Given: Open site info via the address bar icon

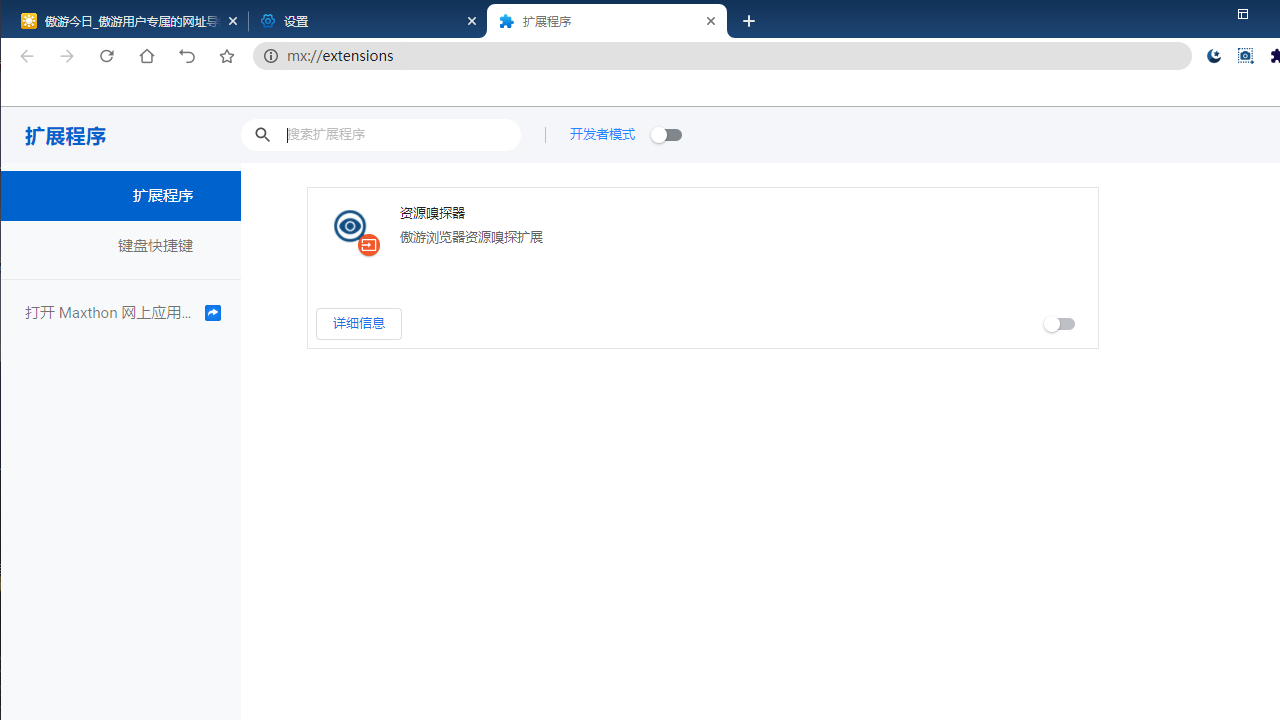Looking at the screenshot, I should [x=271, y=56].
